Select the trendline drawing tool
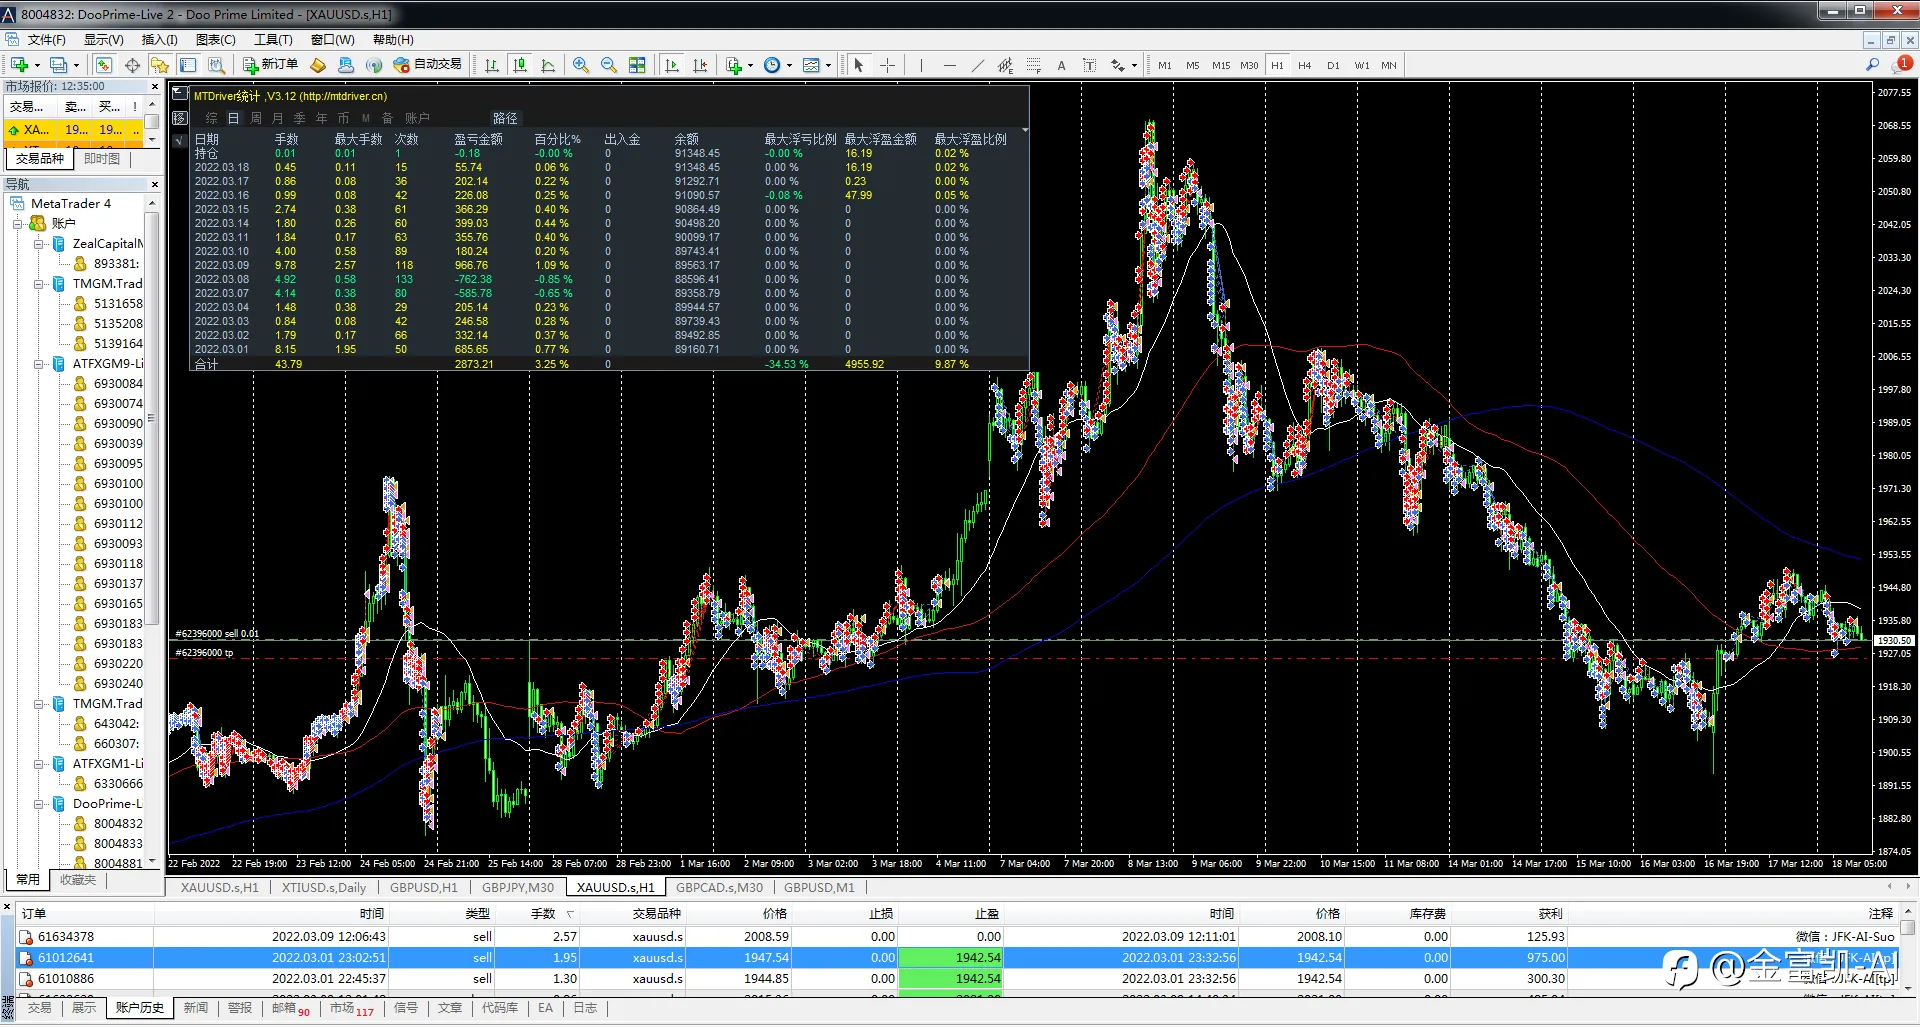Image resolution: width=1920 pixels, height=1027 pixels. pyautogui.click(x=977, y=65)
